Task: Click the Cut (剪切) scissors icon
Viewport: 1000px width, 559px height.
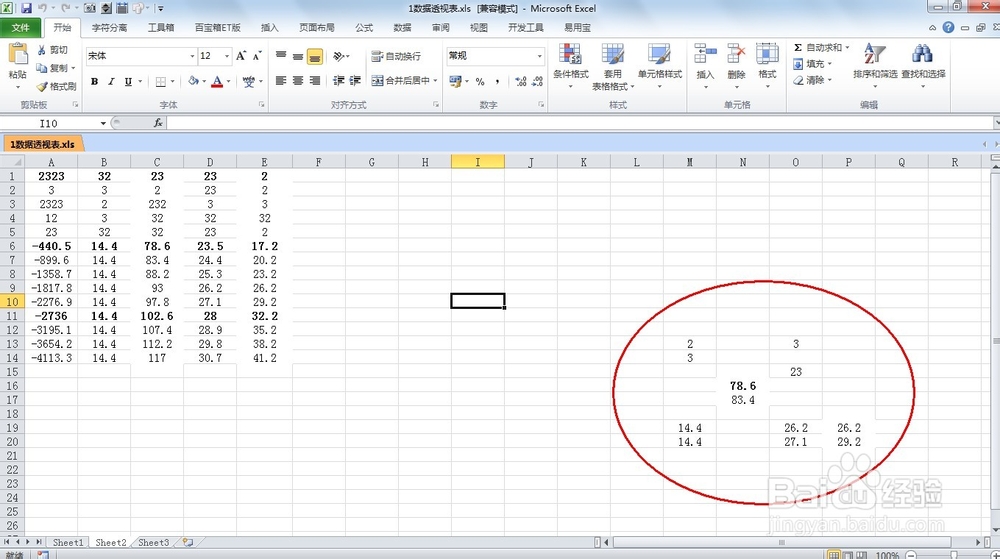Action: click(42, 50)
